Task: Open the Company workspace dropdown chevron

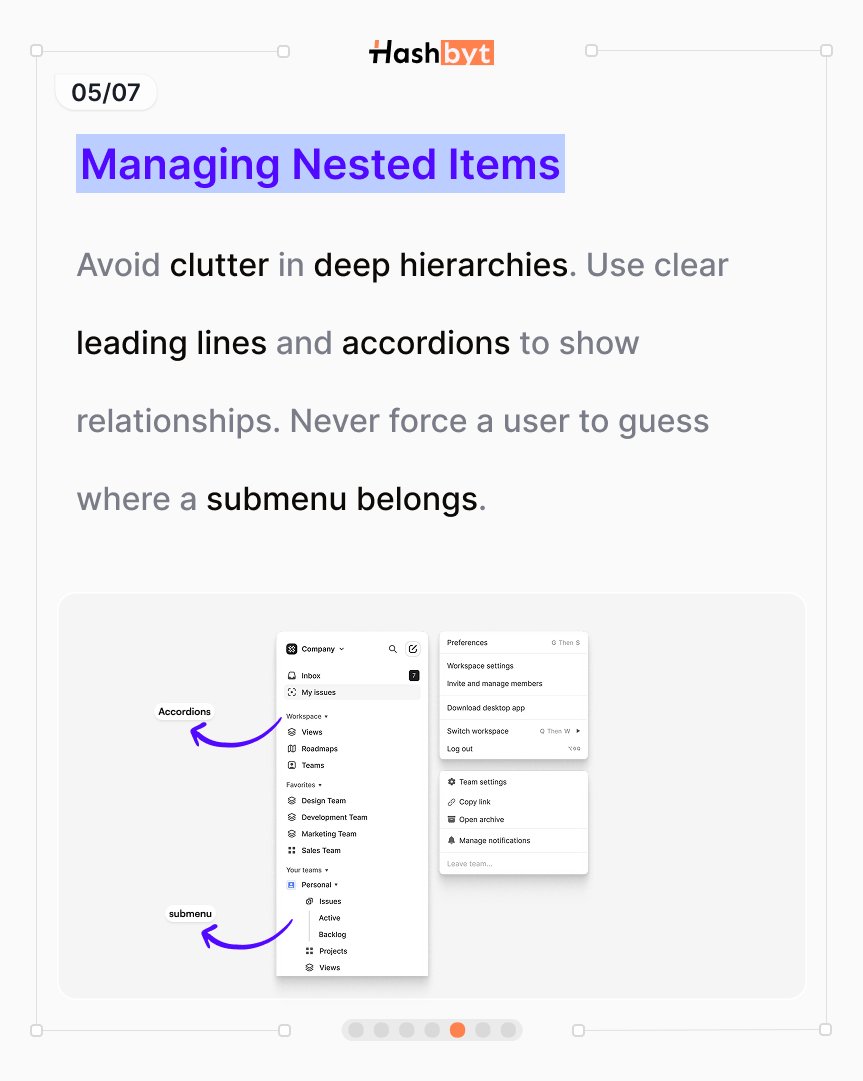Action: tap(341, 649)
